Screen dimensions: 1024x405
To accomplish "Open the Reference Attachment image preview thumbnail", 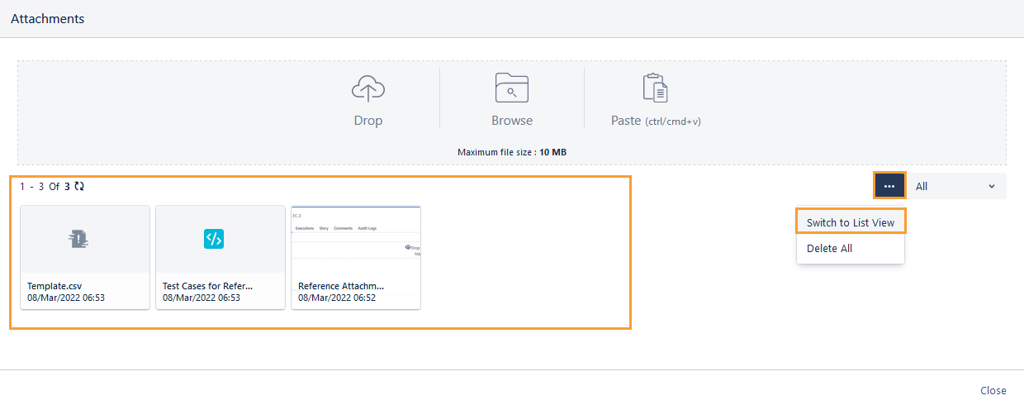I will [356, 239].
